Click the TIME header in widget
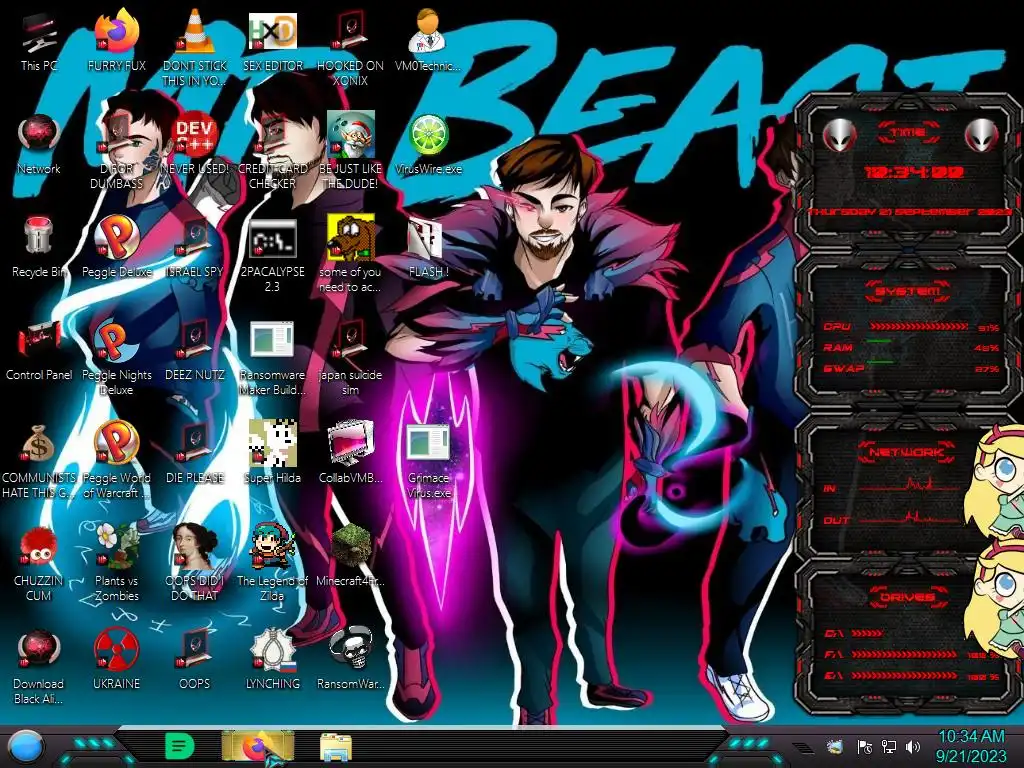The image size is (1024, 768). [x=908, y=132]
